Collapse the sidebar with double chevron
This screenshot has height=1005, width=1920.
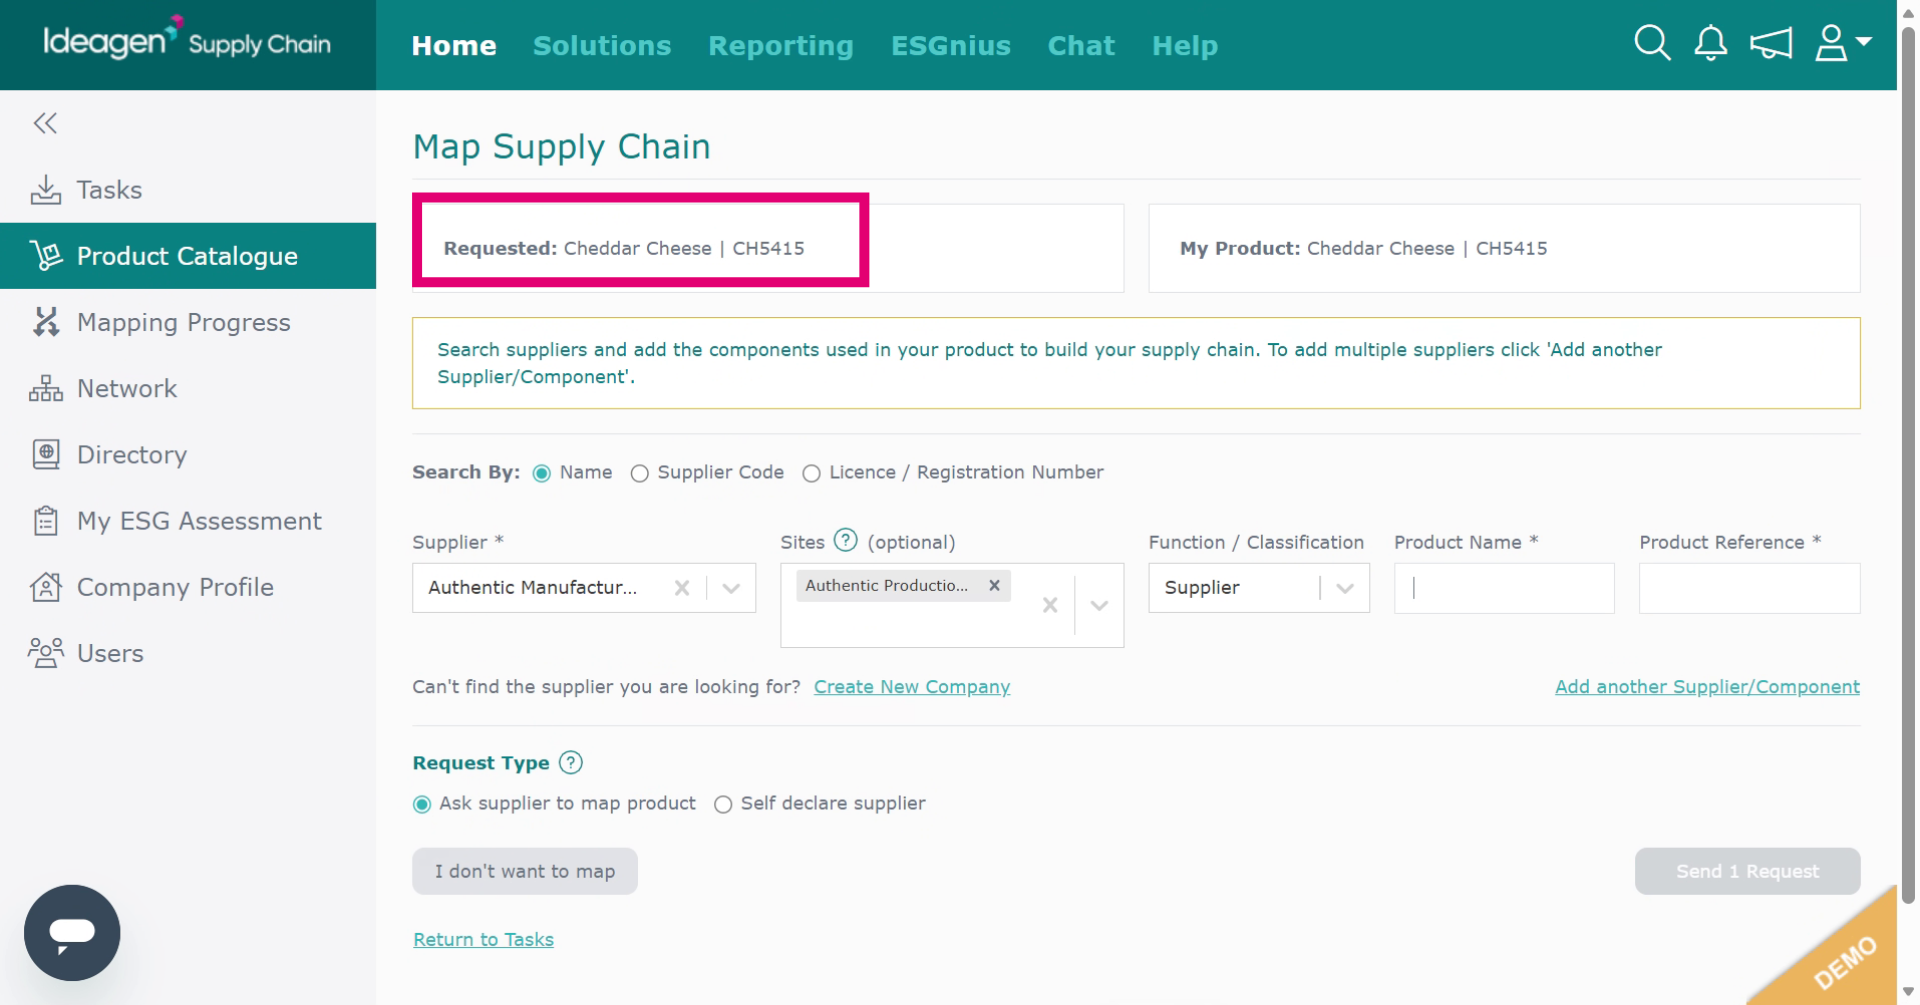45,123
